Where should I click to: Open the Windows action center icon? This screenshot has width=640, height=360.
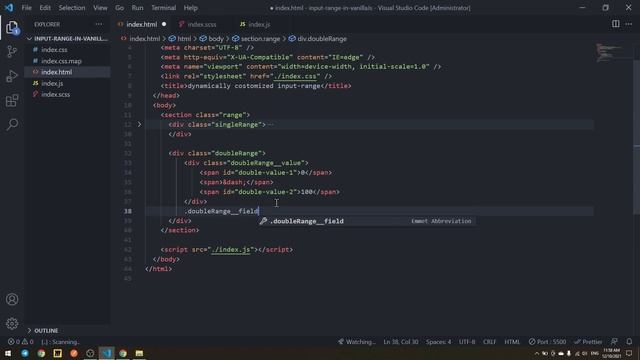629,353
